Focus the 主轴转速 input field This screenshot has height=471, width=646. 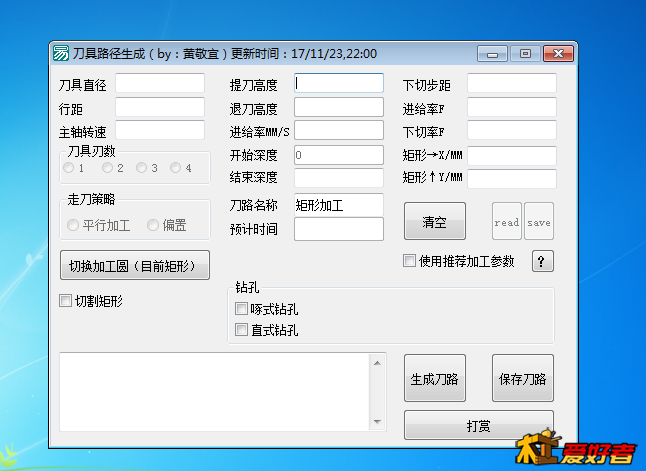point(160,130)
